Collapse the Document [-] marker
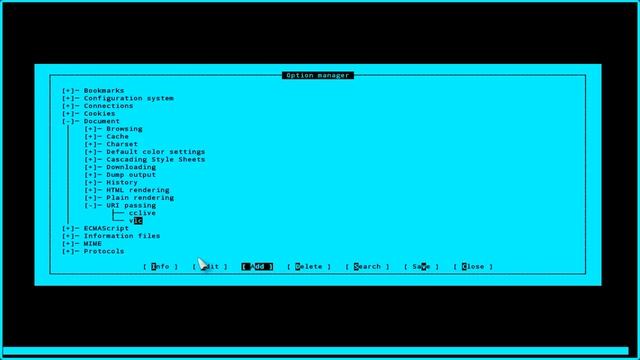 (68, 121)
